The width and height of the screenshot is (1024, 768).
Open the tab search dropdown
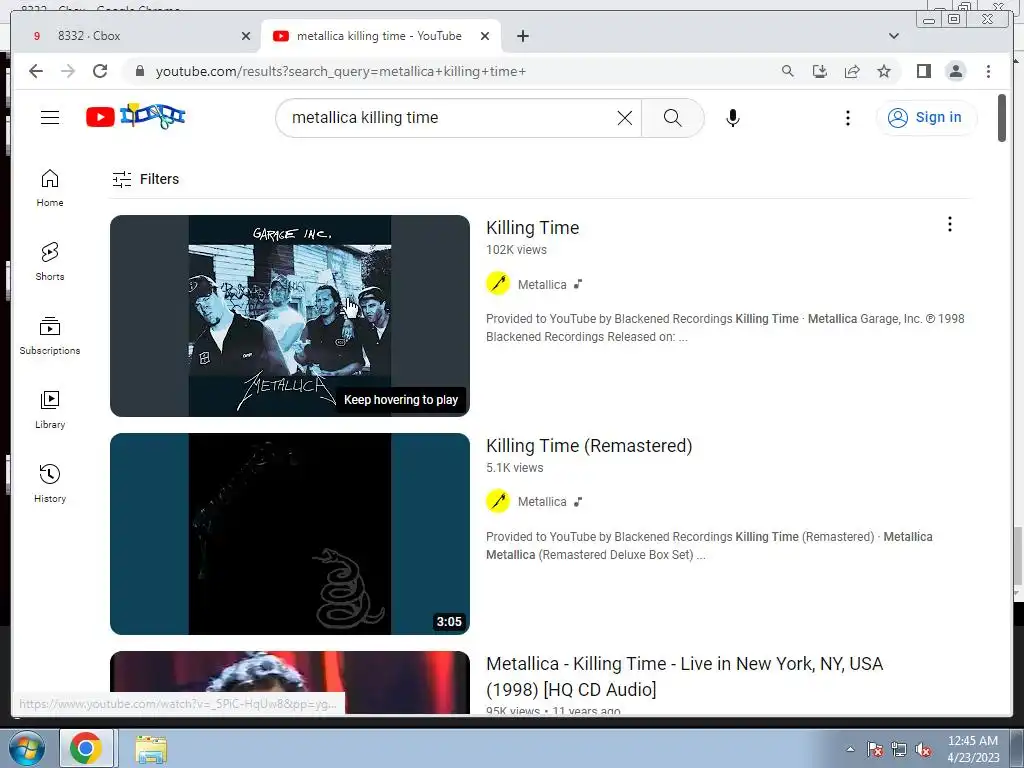pos(894,36)
